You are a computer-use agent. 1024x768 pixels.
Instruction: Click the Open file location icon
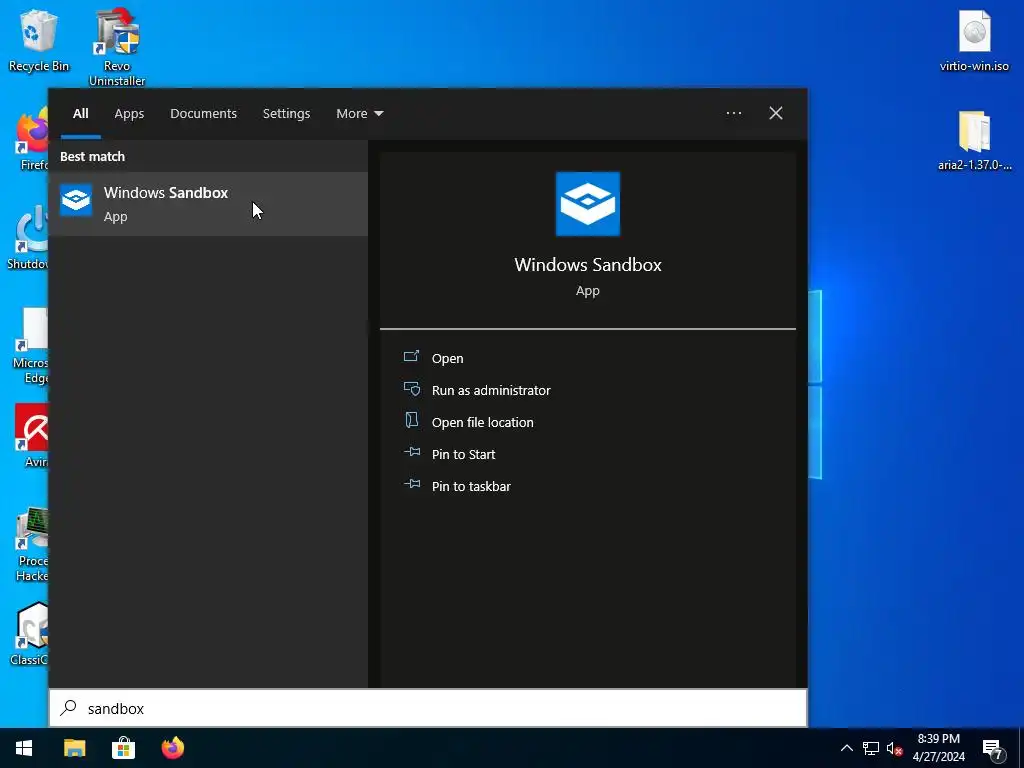point(411,420)
